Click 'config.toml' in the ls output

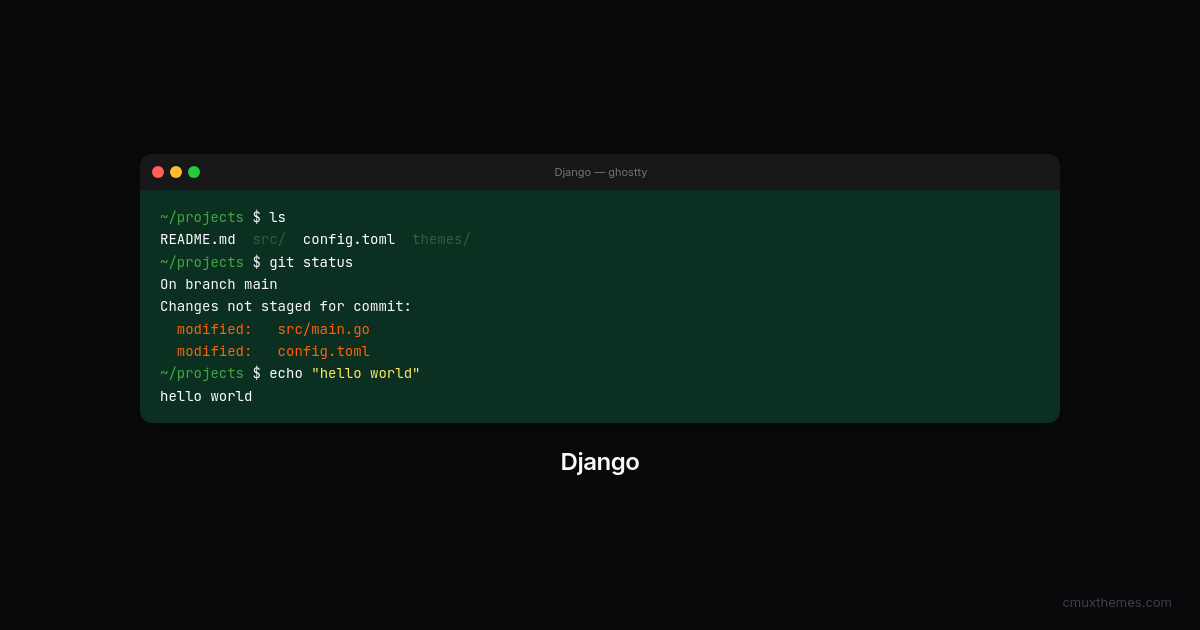(x=349, y=240)
